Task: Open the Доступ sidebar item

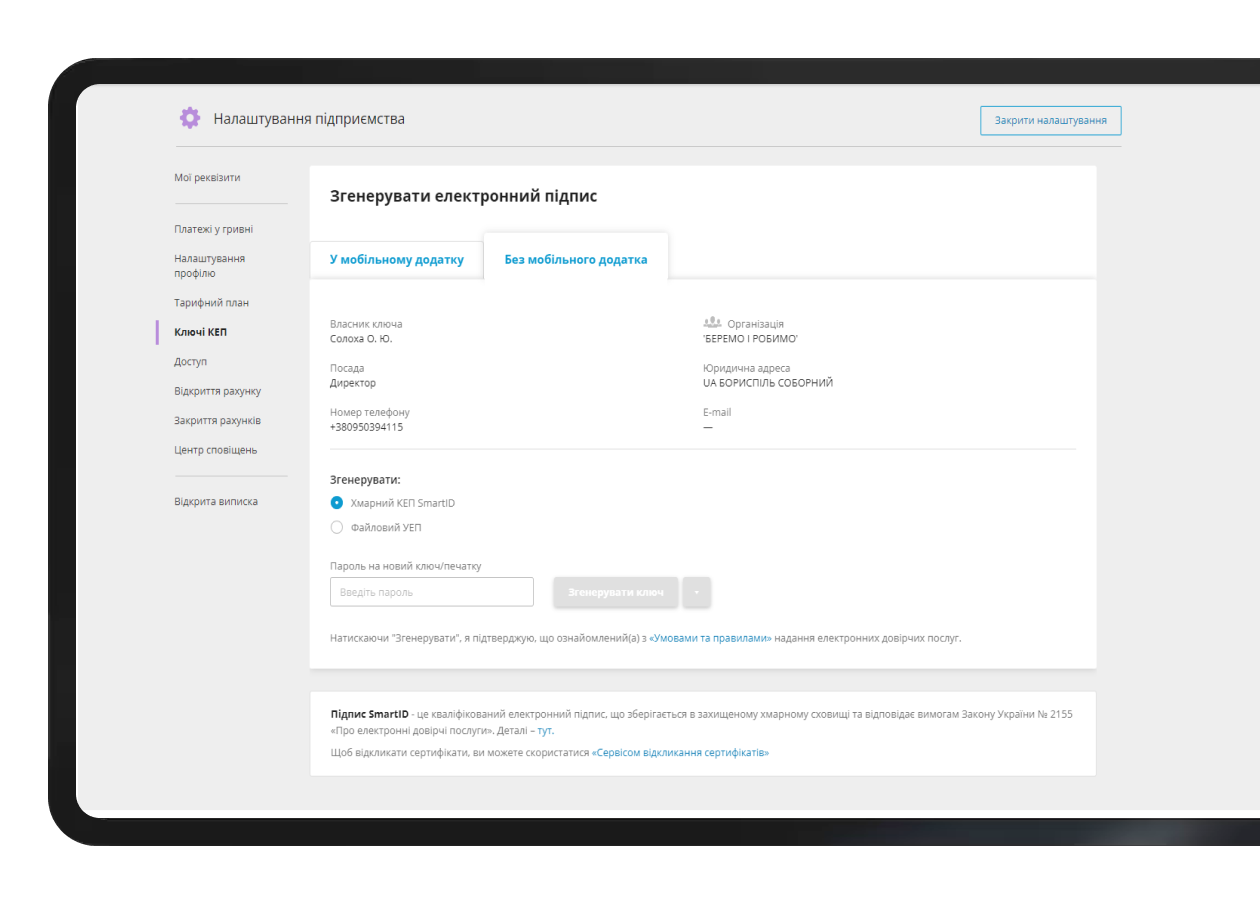Action: coord(190,362)
